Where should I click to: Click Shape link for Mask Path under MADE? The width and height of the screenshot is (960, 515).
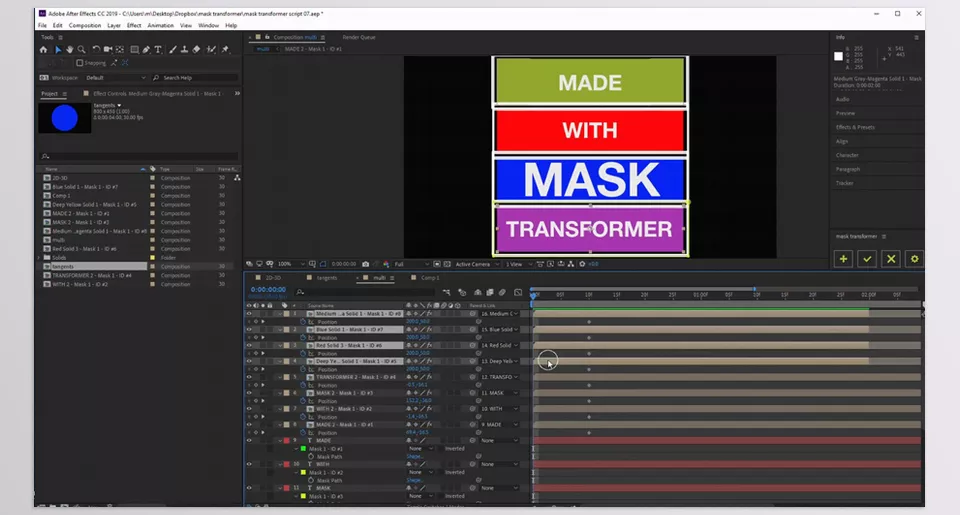[x=414, y=456]
